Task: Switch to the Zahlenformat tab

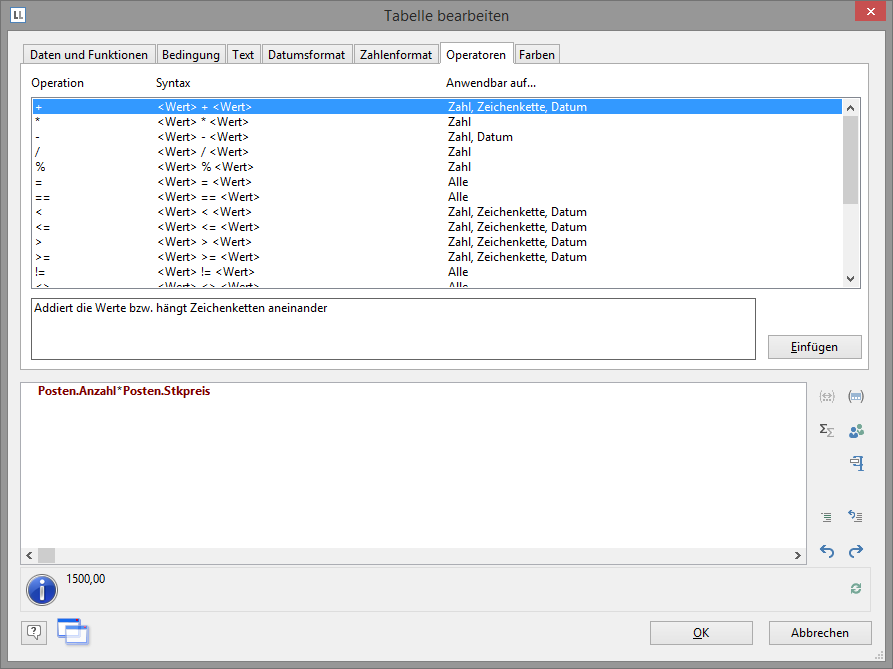Action: [396, 55]
